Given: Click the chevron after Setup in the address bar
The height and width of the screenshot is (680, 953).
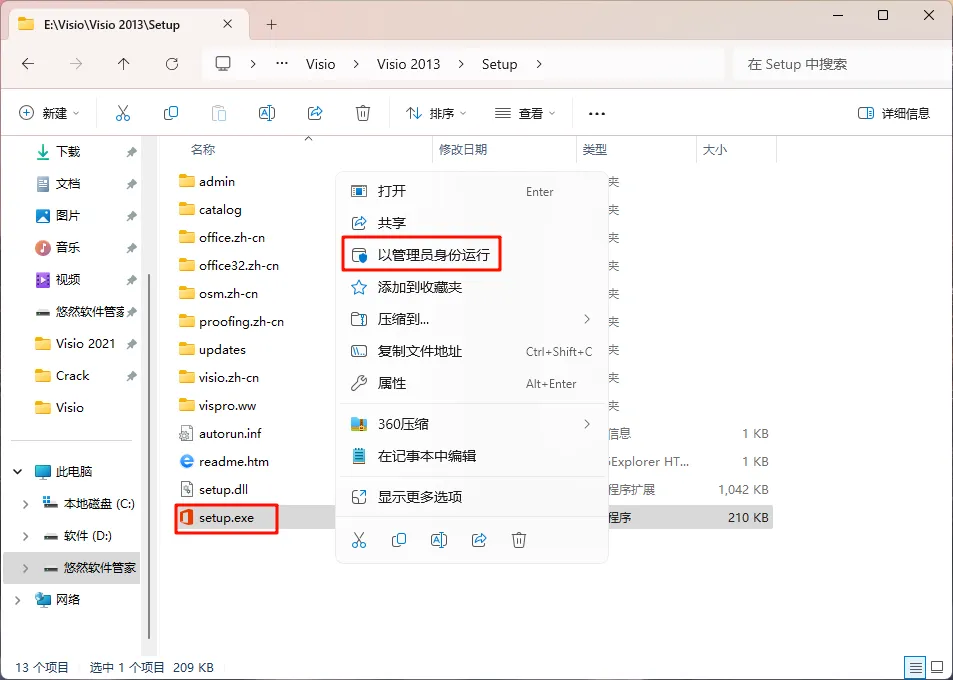Looking at the screenshot, I should [538, 64].
